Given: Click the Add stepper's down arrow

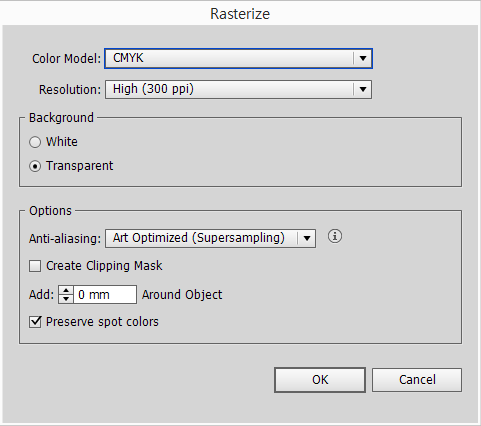Looking at the screenshot, I should (x=66, y=299).
